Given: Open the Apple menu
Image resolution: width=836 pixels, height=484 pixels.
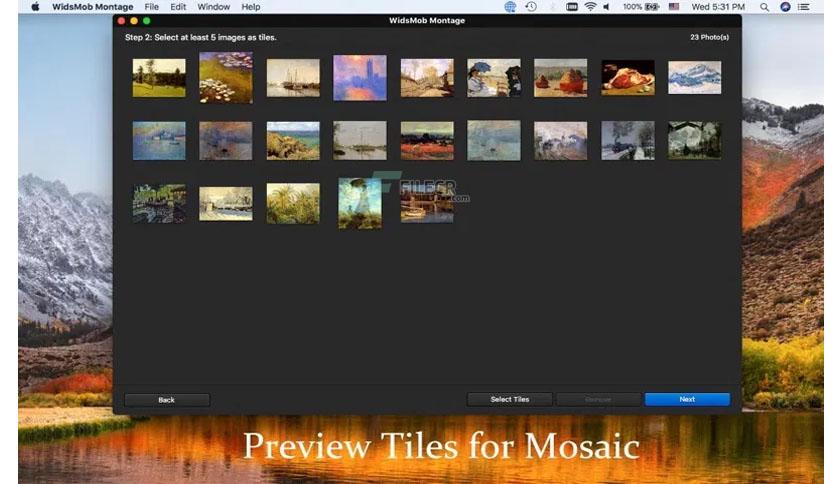Looking at the screenshot, I should point(35,7).
